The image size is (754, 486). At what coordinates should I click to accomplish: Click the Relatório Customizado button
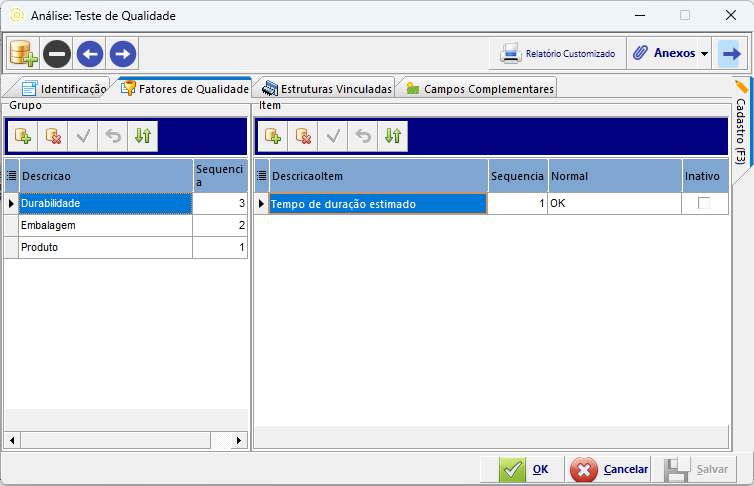pos(558,53)
